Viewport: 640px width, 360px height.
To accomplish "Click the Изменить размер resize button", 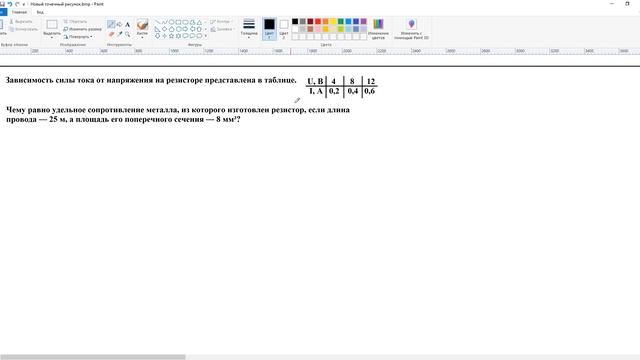I will pyautogui.click(x=82, y=29).
